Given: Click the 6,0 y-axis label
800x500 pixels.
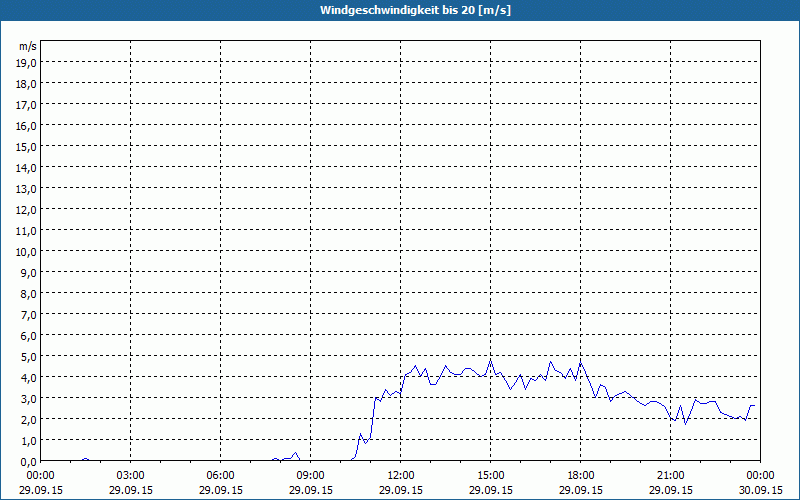Looking at the screenshot, I should click(29, 336).
